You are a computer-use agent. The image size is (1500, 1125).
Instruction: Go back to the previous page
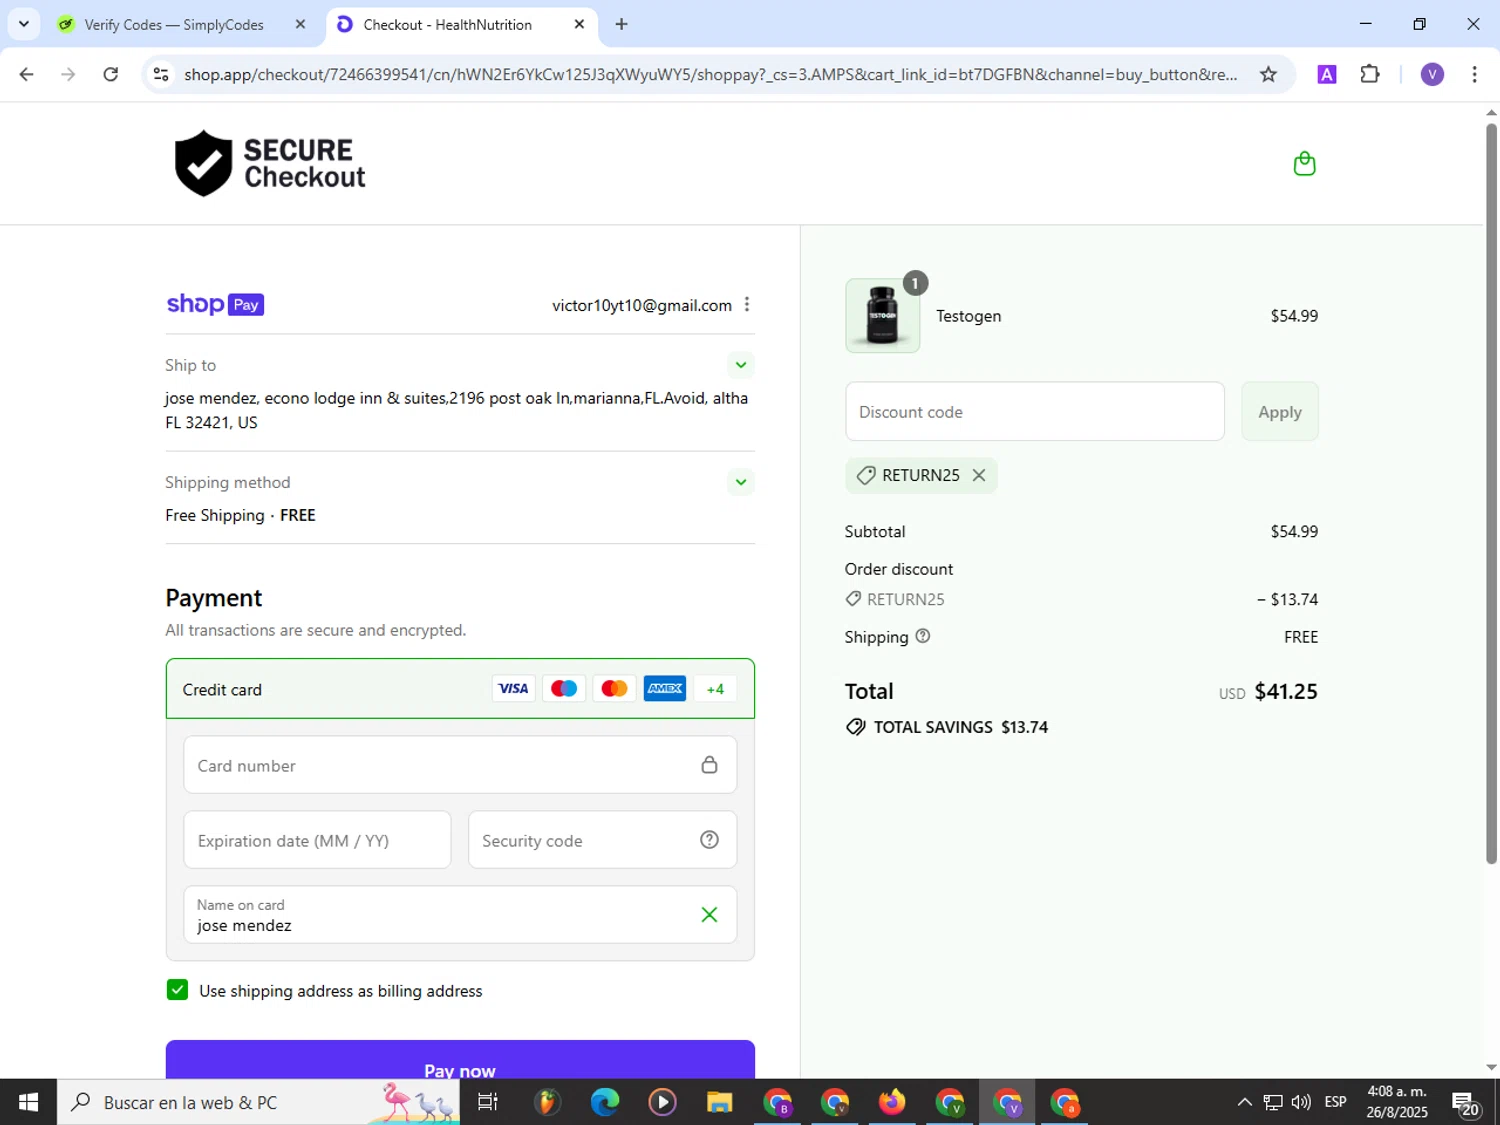(x=27, y=74)
